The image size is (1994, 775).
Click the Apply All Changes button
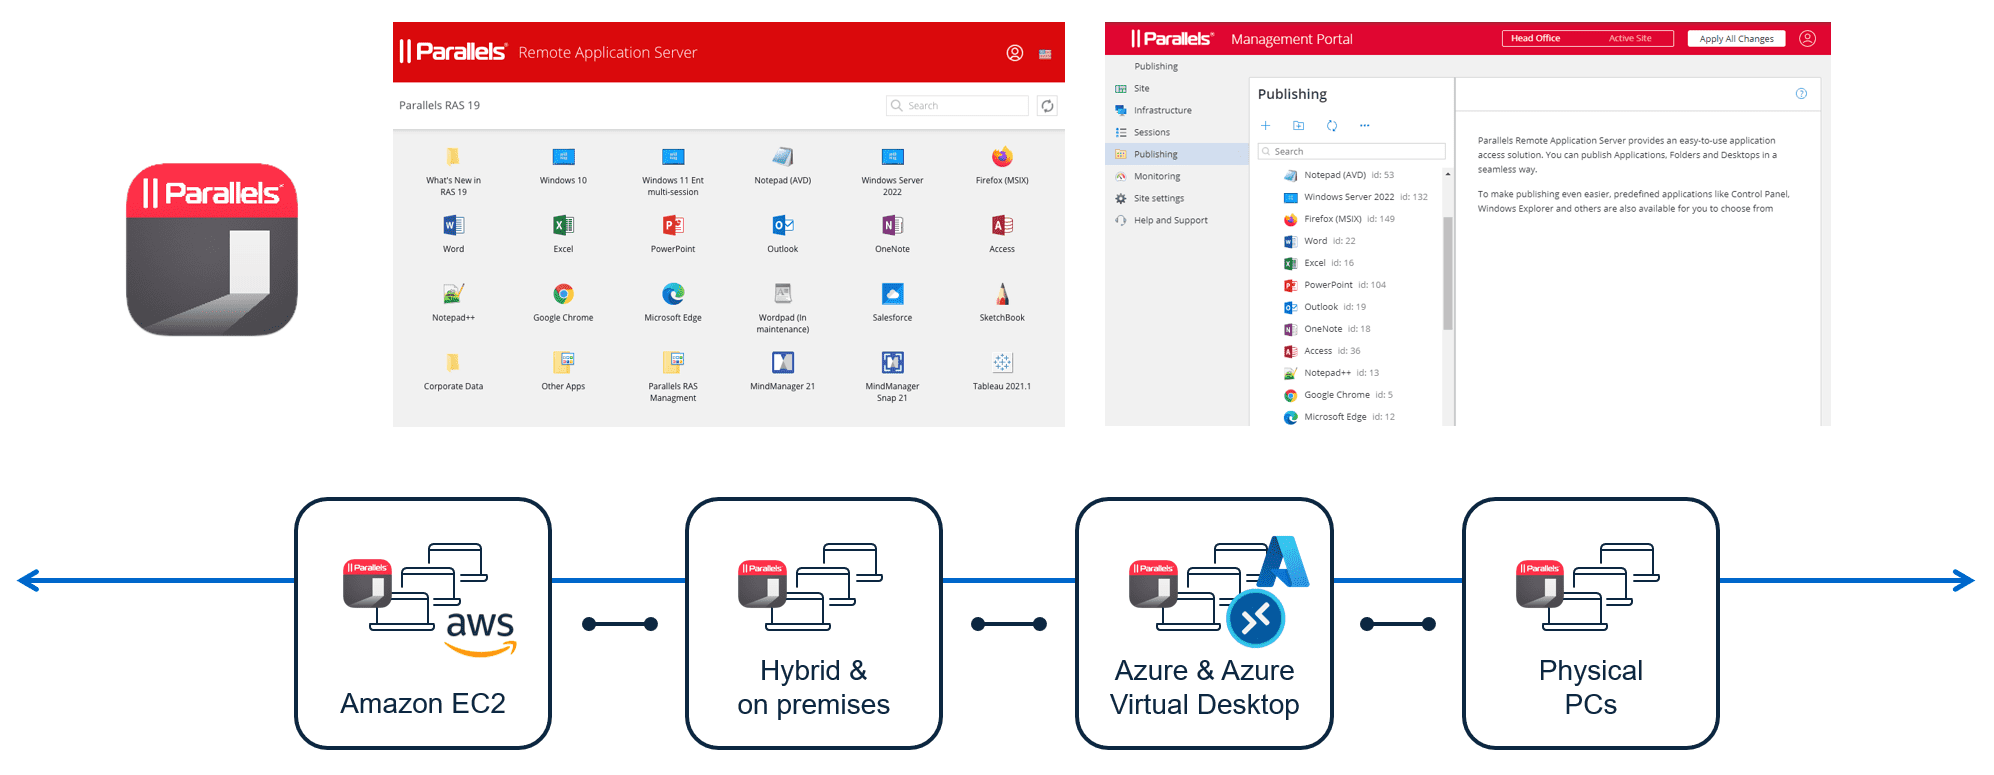point(1736,39)
